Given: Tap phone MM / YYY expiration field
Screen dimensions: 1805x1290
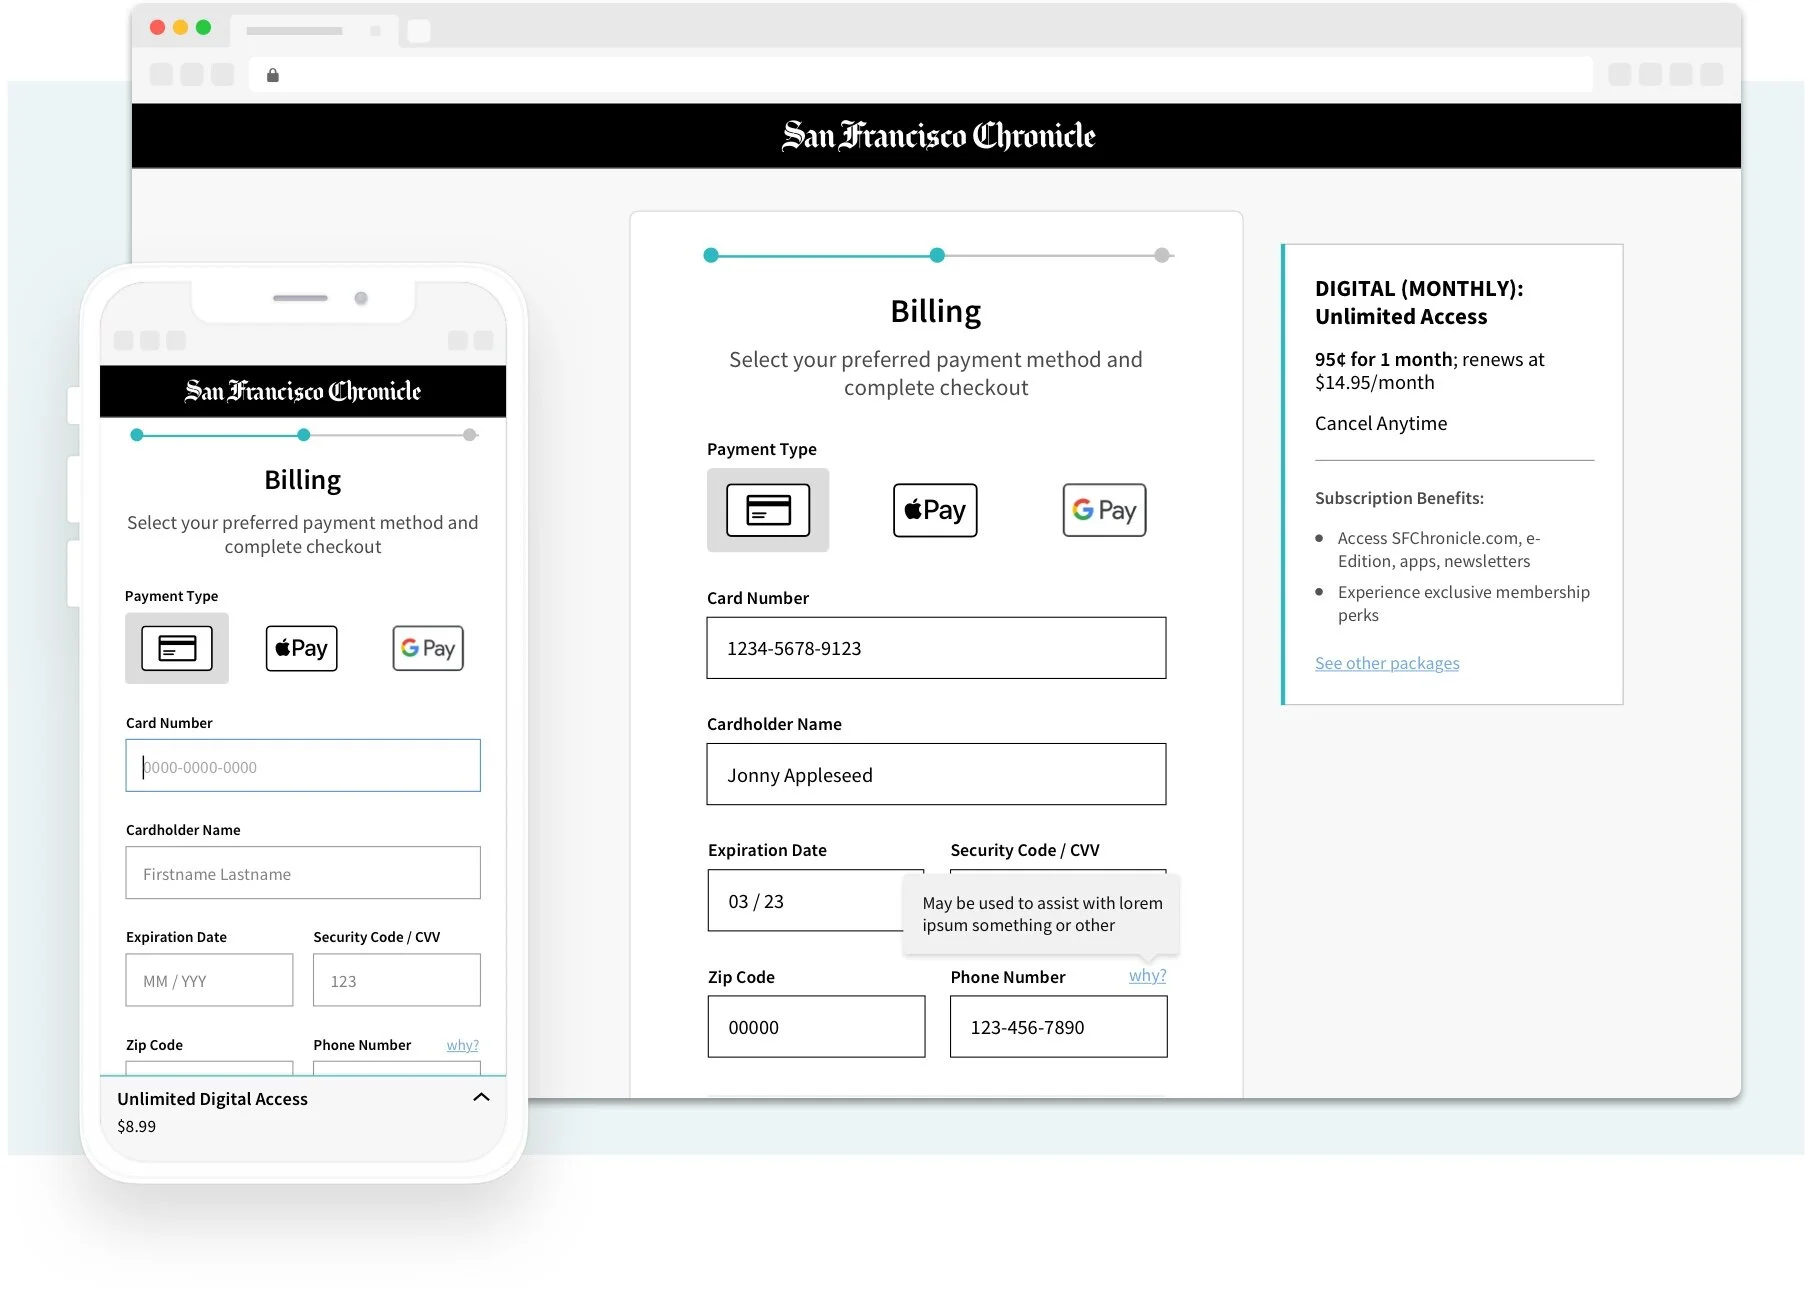Looking at the screenshot, I should coord(209,980).
